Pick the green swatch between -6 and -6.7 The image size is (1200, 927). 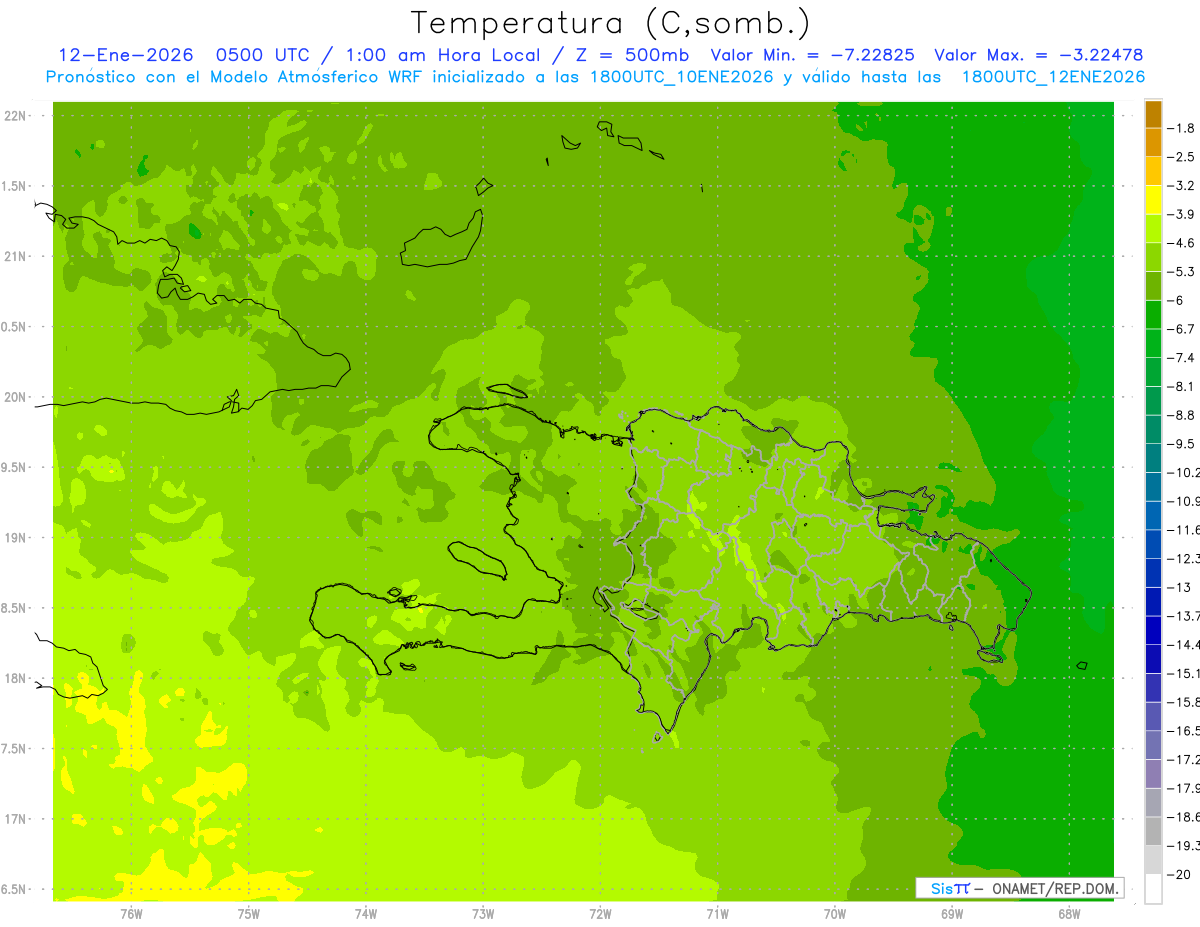pos(1153,315)
